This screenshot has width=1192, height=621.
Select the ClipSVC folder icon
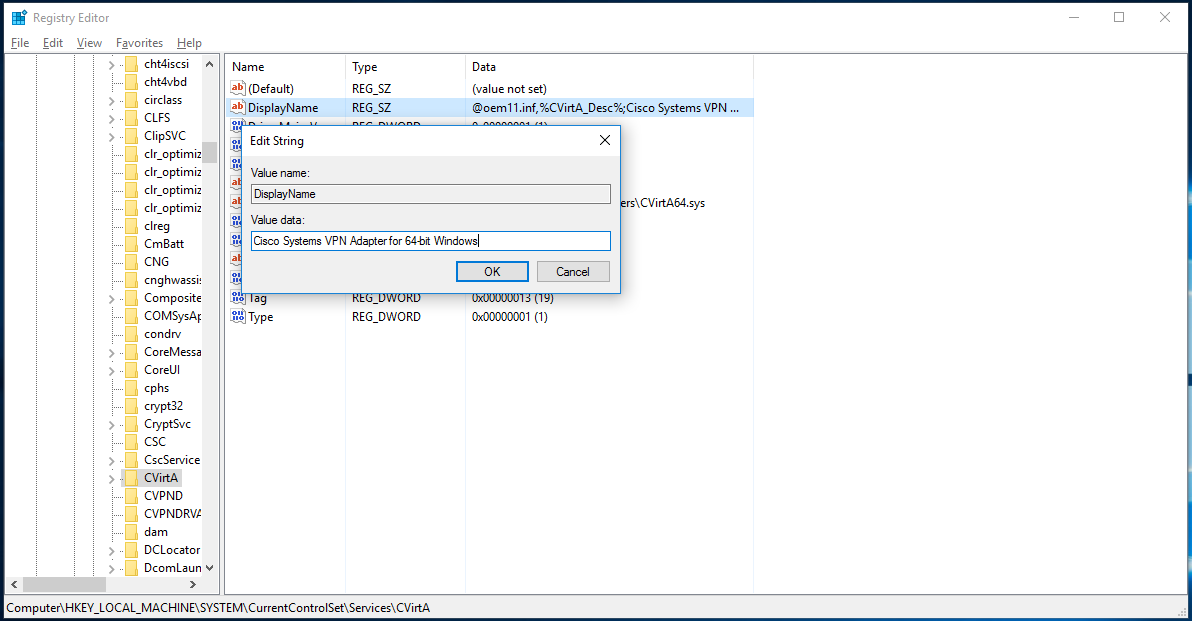point(132,136)
